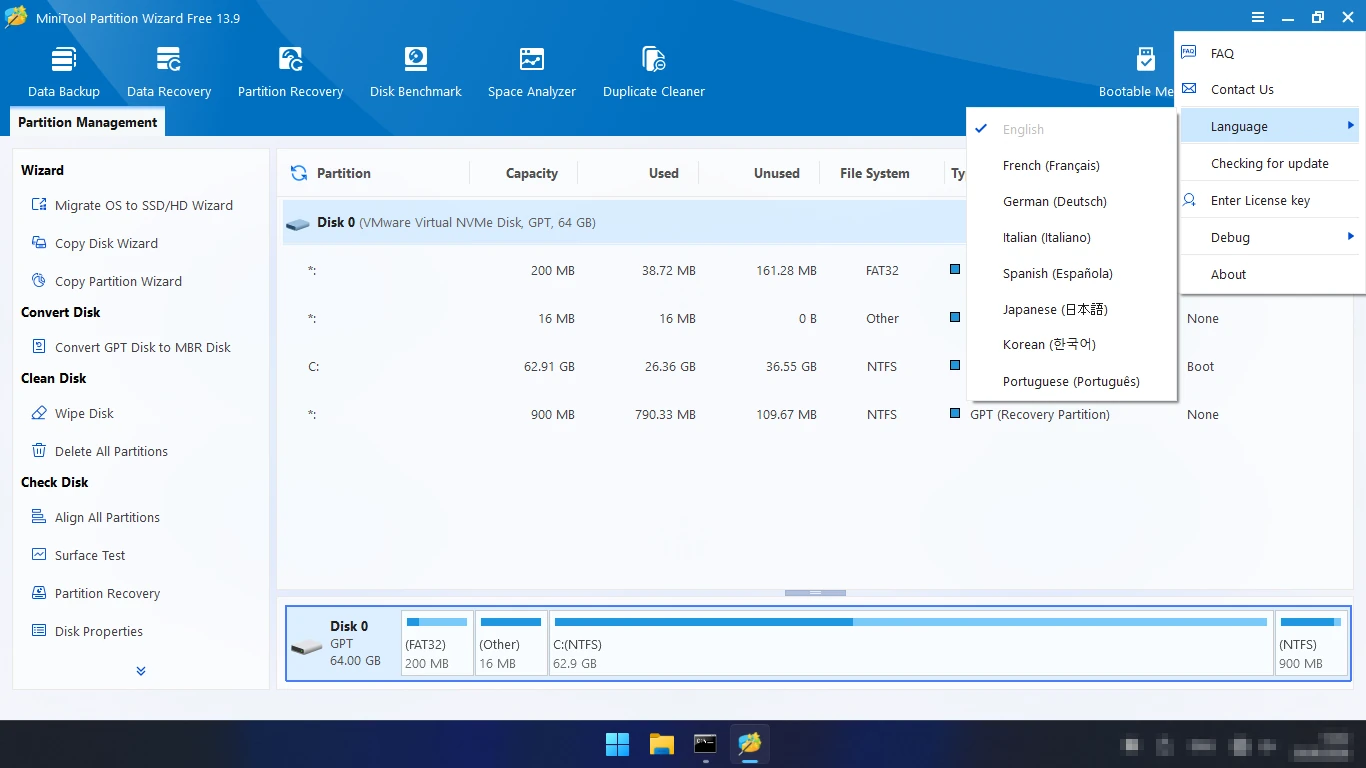Click the Convert GPT Disk to MBR icon

(39, 347)
